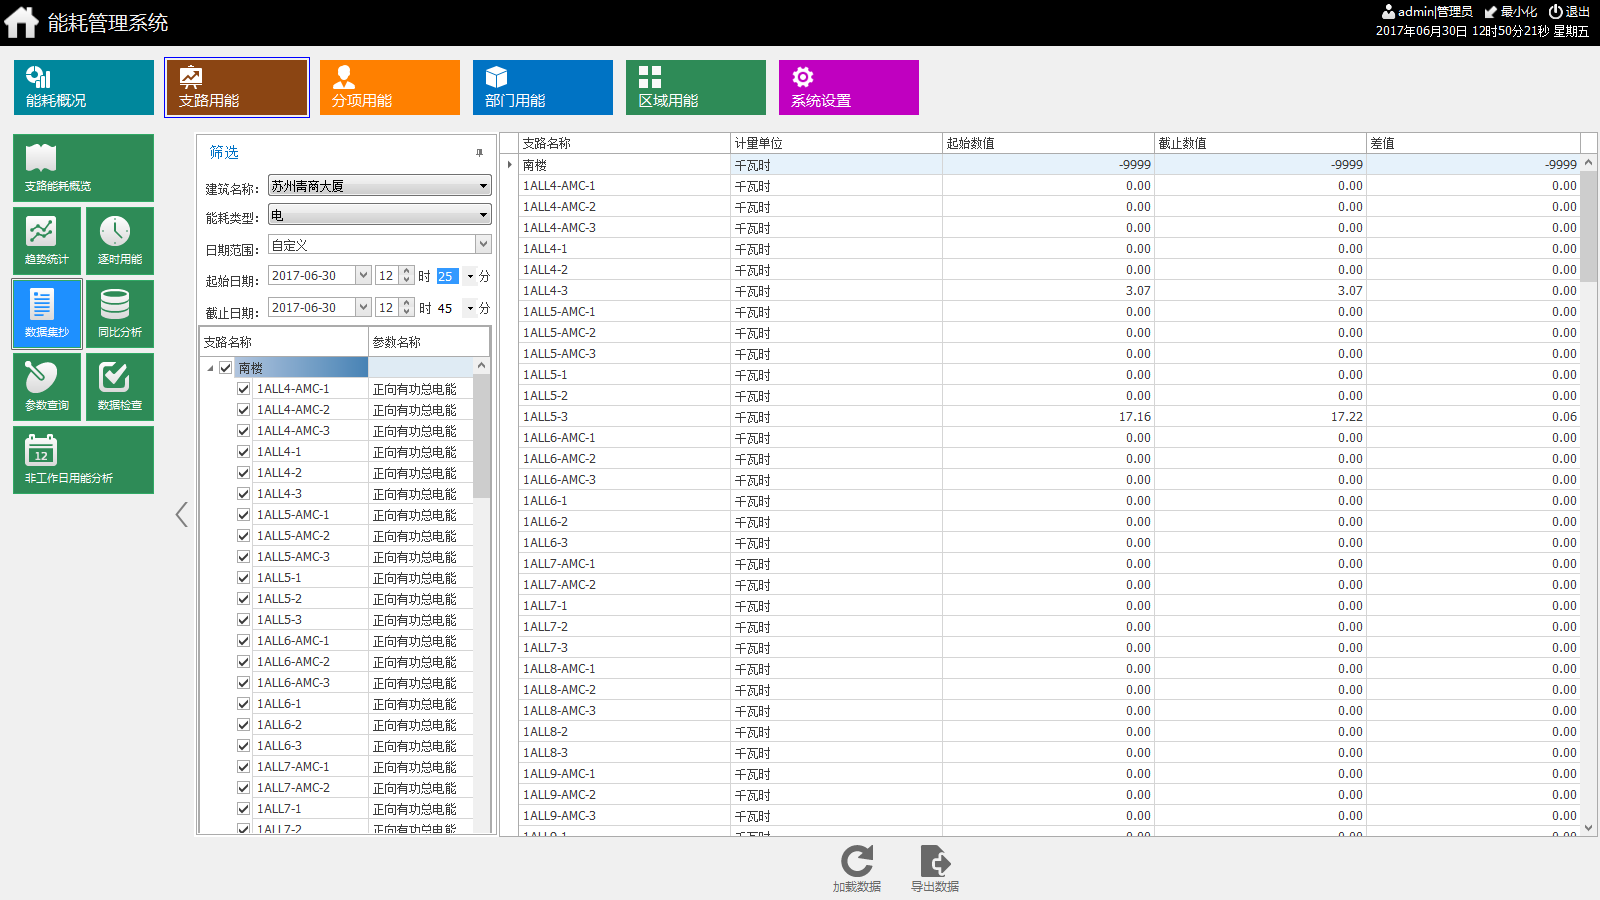Uncheck branch 1ALL4-AMC-2
Image resolution: width=1600 pixels, height=900 pixels.
[243, 410]
